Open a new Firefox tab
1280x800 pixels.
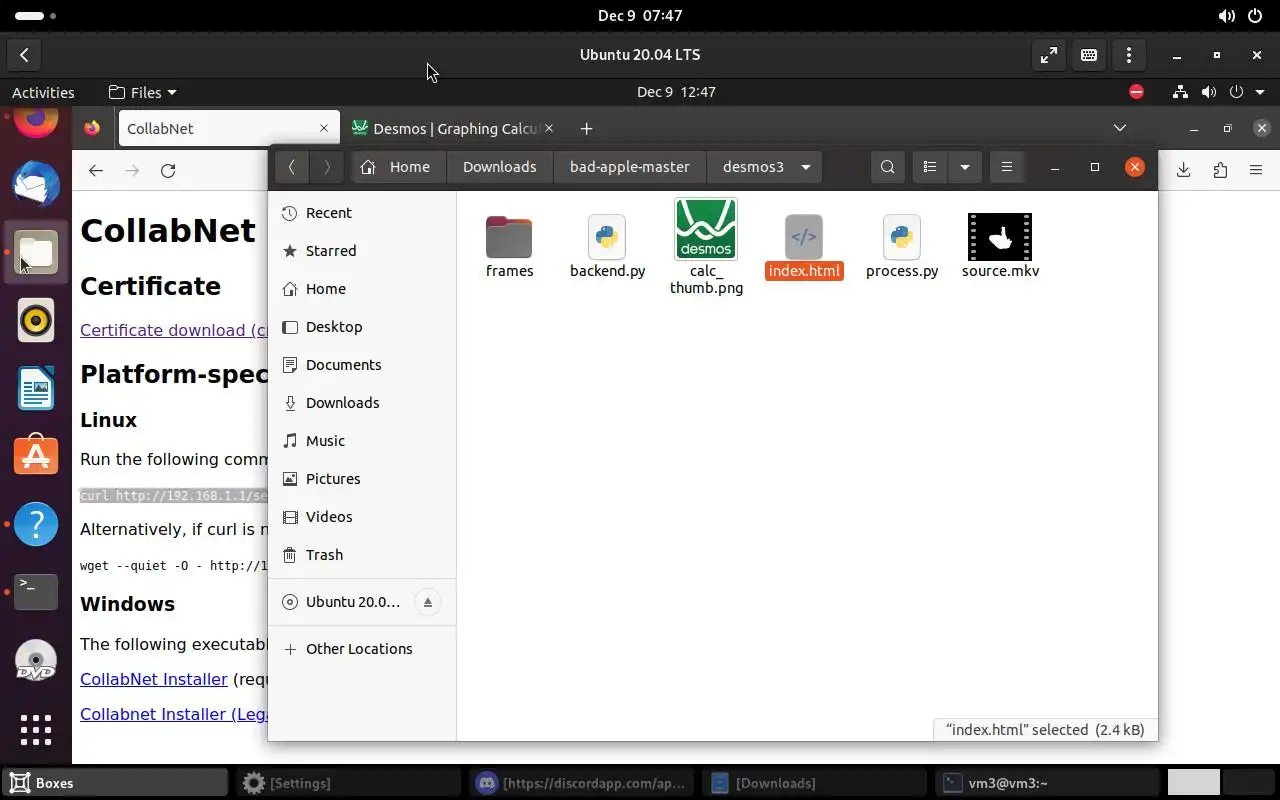point(586,128)
